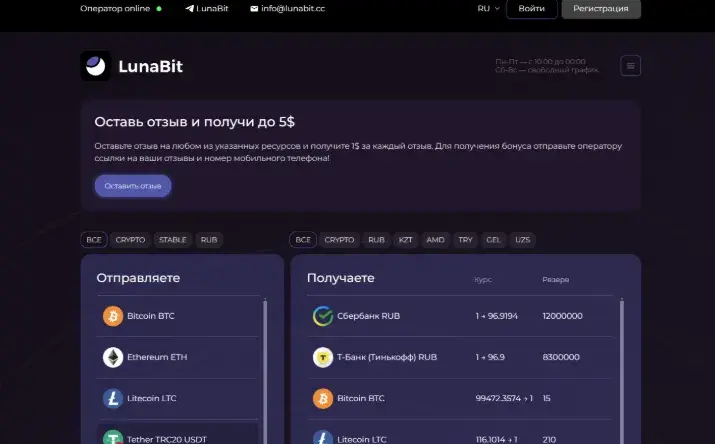Open the LunaBit Telegram link
The width and height of the screenshot is (715, 444).
pos(207,9)
